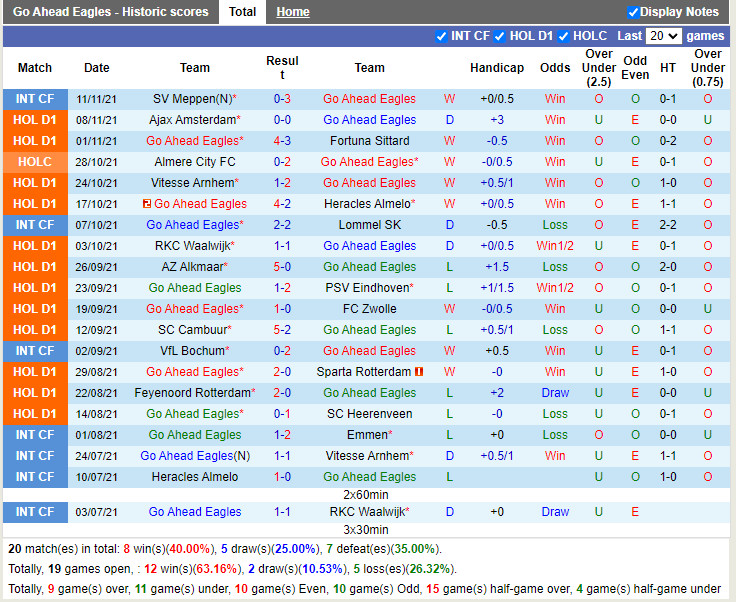Click the 5-0 result against AZ Alkmaar
Viewport: 736px width, 602px height.
[282, 267]
